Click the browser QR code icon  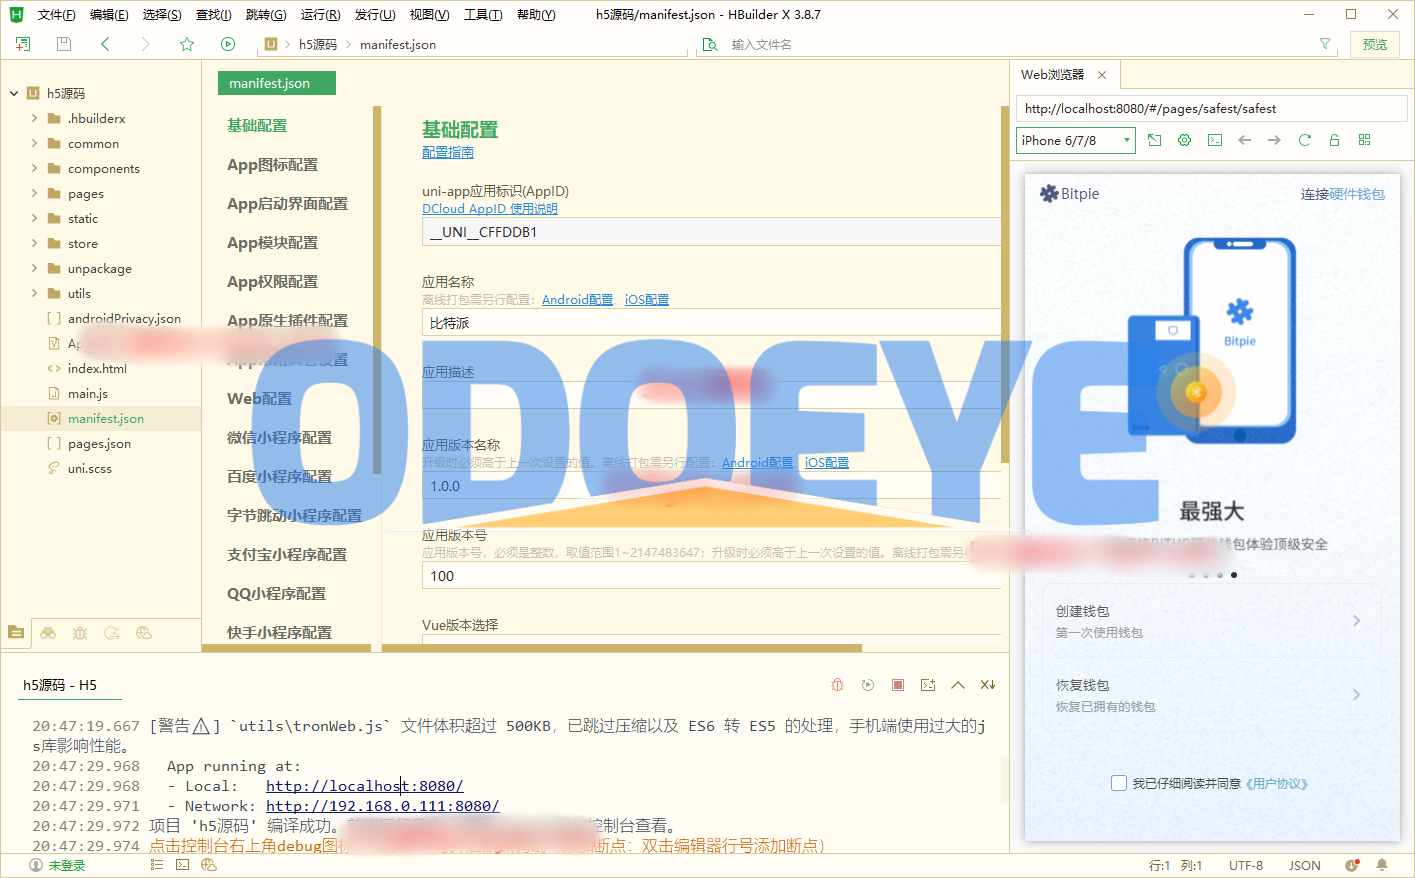click(x=1365, y=140)
